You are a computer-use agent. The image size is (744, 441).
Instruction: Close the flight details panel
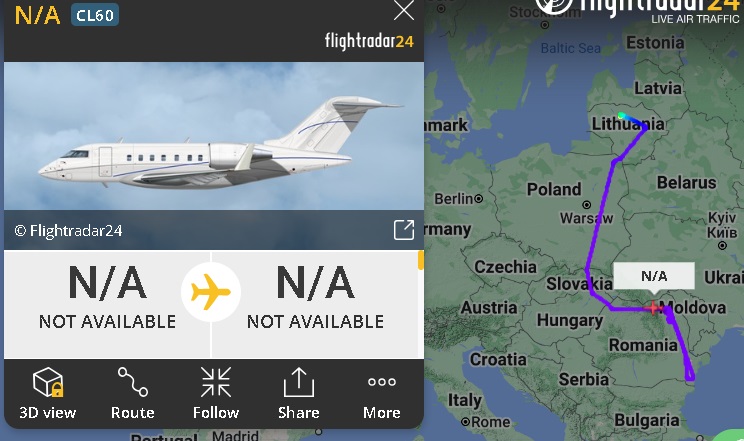coord(404,10)
